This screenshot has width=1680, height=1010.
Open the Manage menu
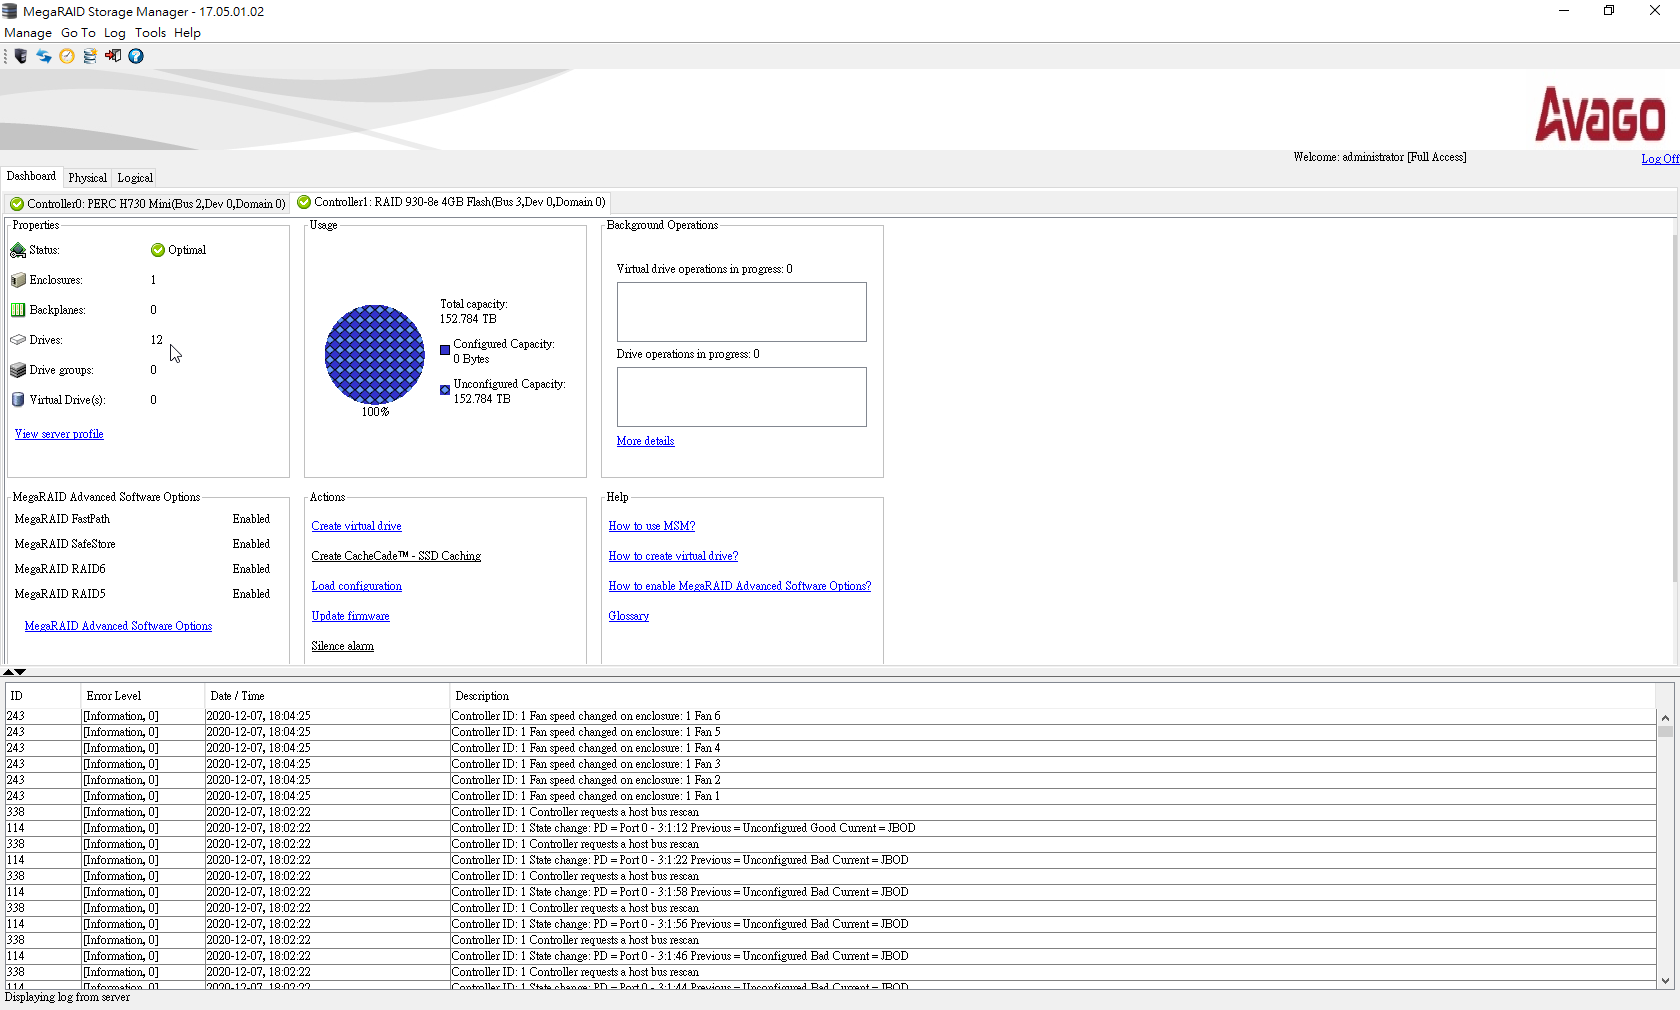(28, 33)
